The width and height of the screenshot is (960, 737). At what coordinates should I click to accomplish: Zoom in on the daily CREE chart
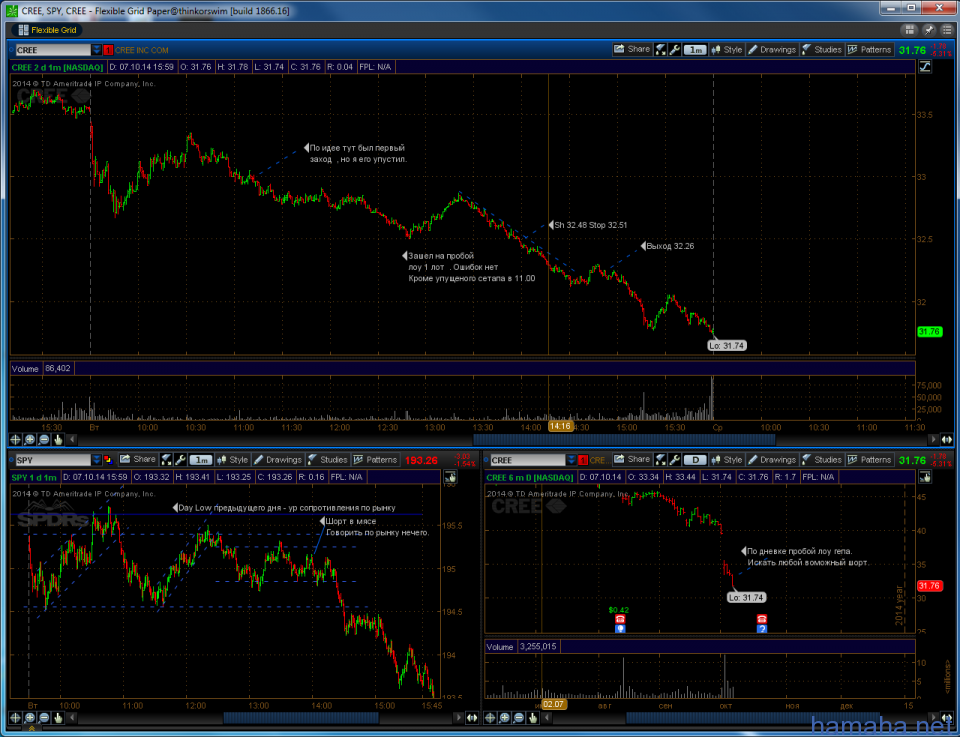coord(504,717)
